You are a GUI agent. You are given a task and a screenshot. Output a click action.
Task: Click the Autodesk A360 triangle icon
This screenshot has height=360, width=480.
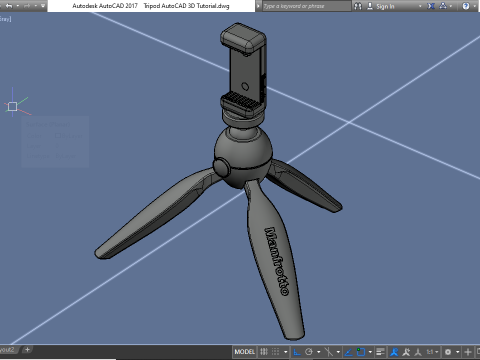coord(443,6)
